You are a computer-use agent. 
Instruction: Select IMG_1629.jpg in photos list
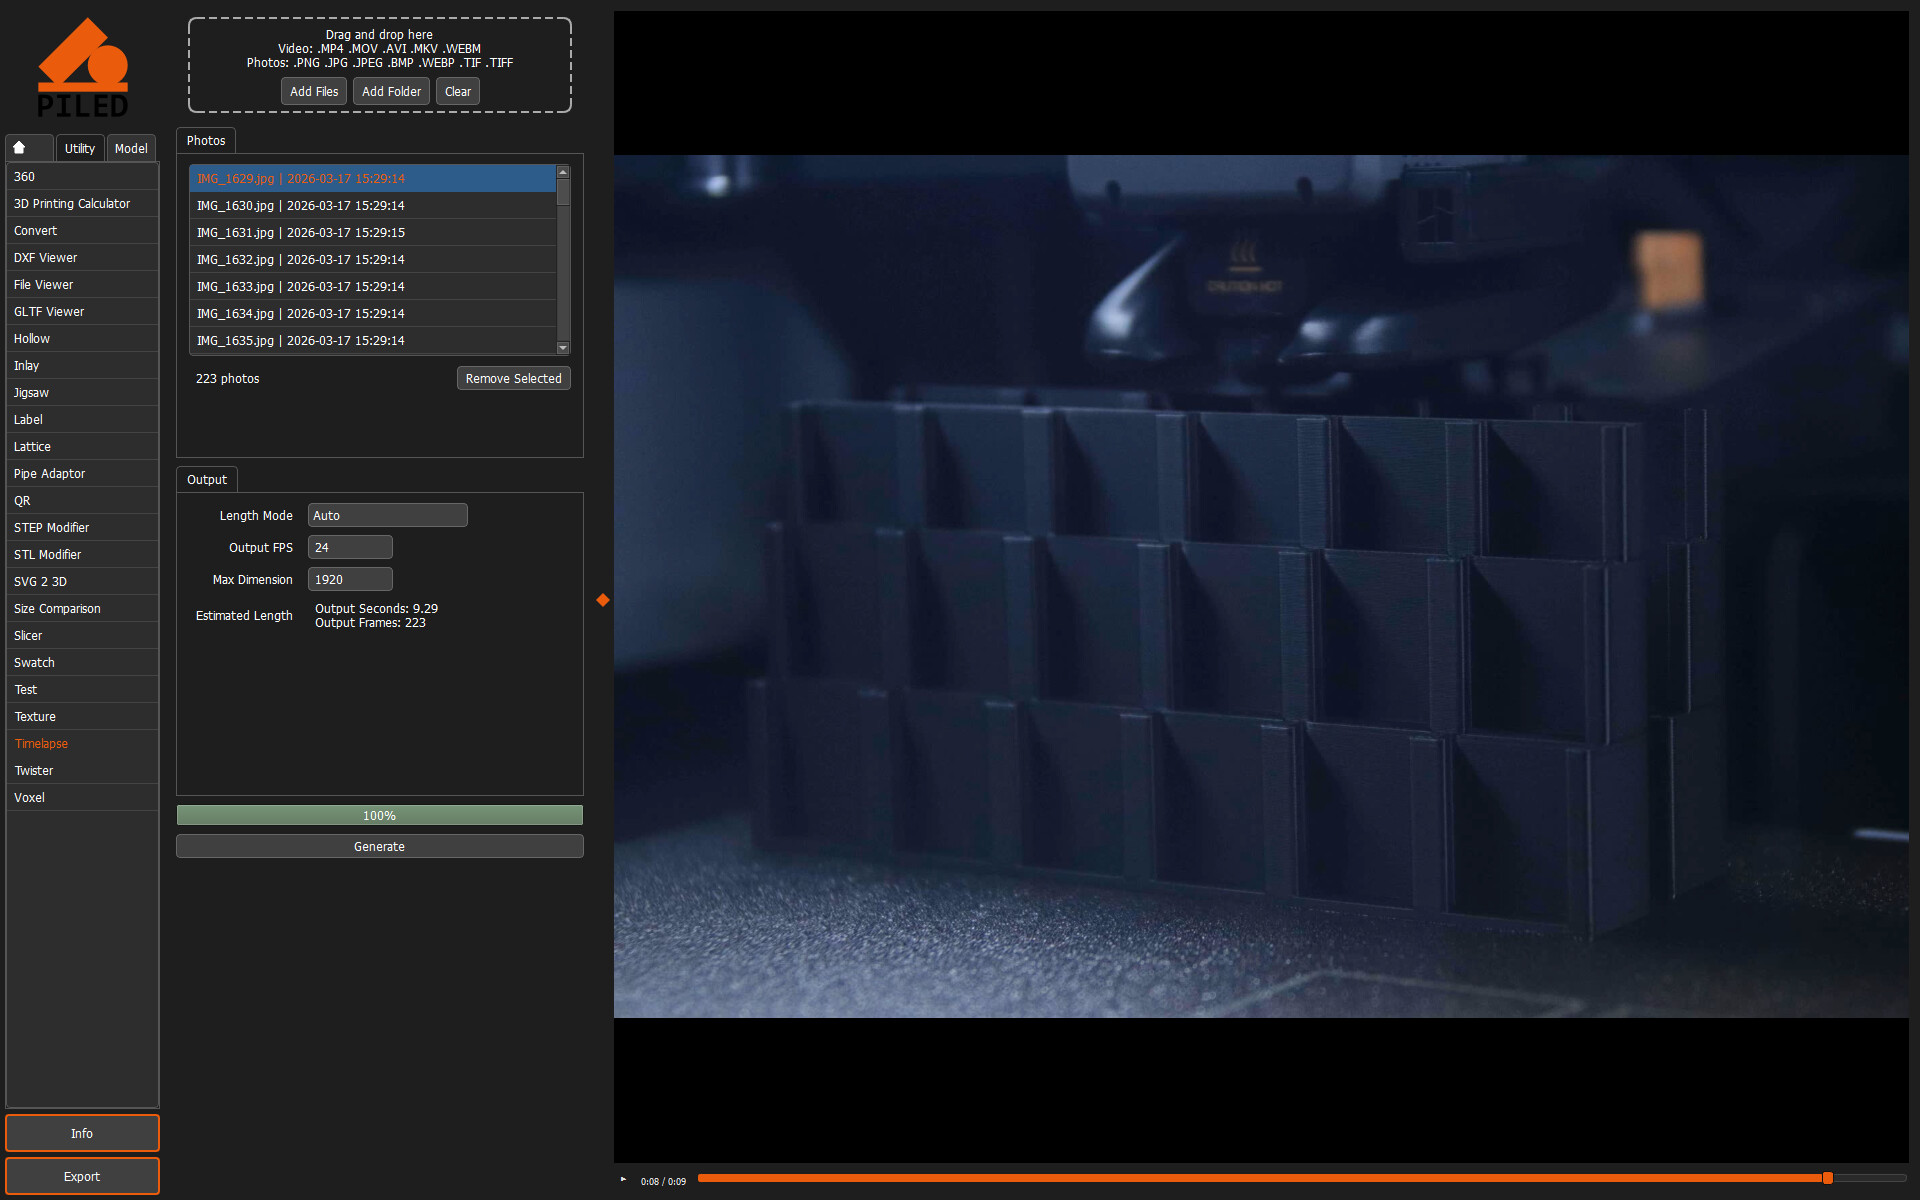tap(372, 178)
